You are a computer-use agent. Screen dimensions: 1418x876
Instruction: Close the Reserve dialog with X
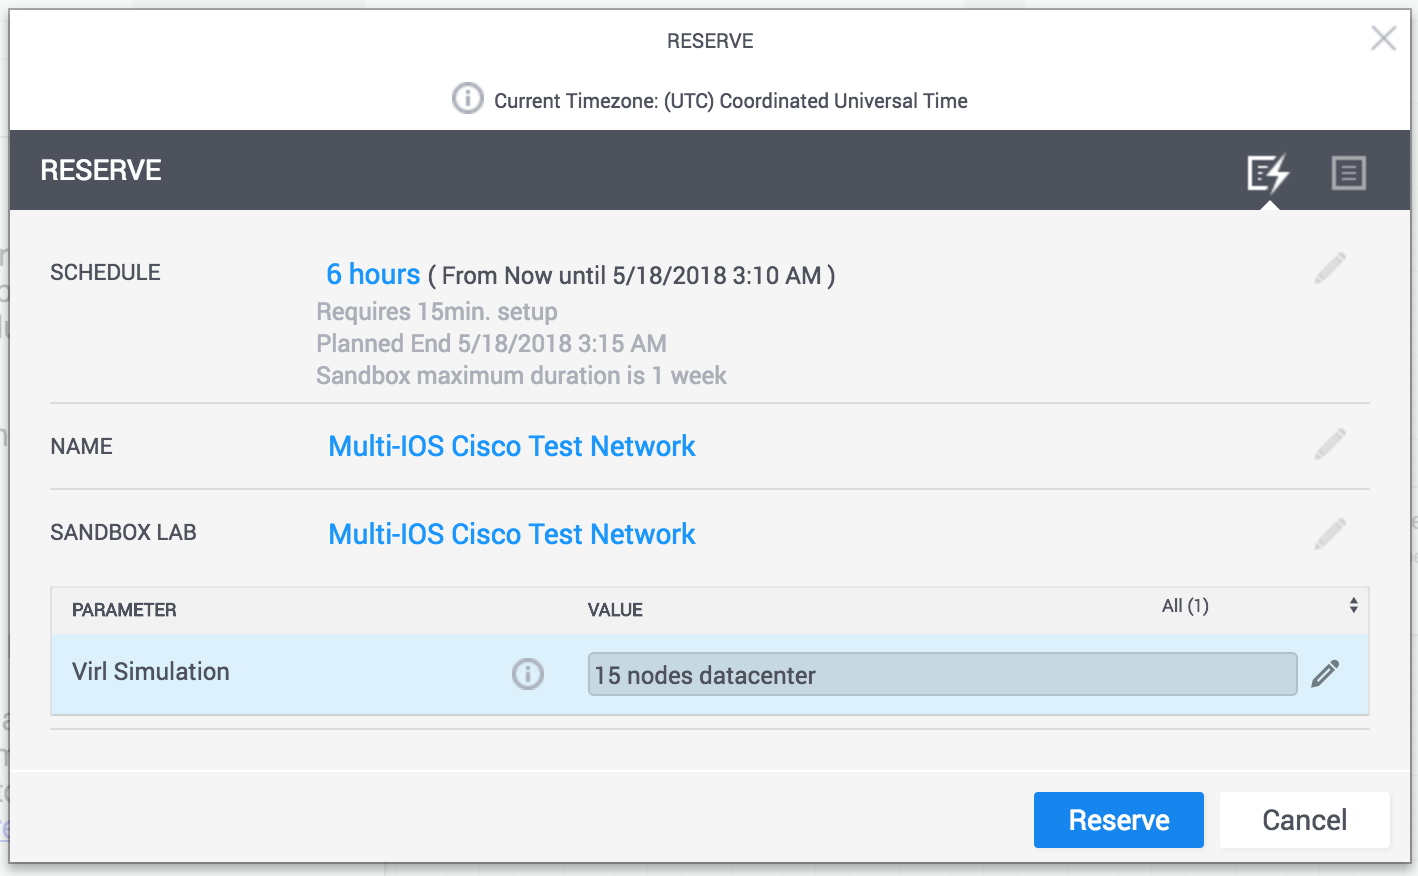pos(1384,38)
